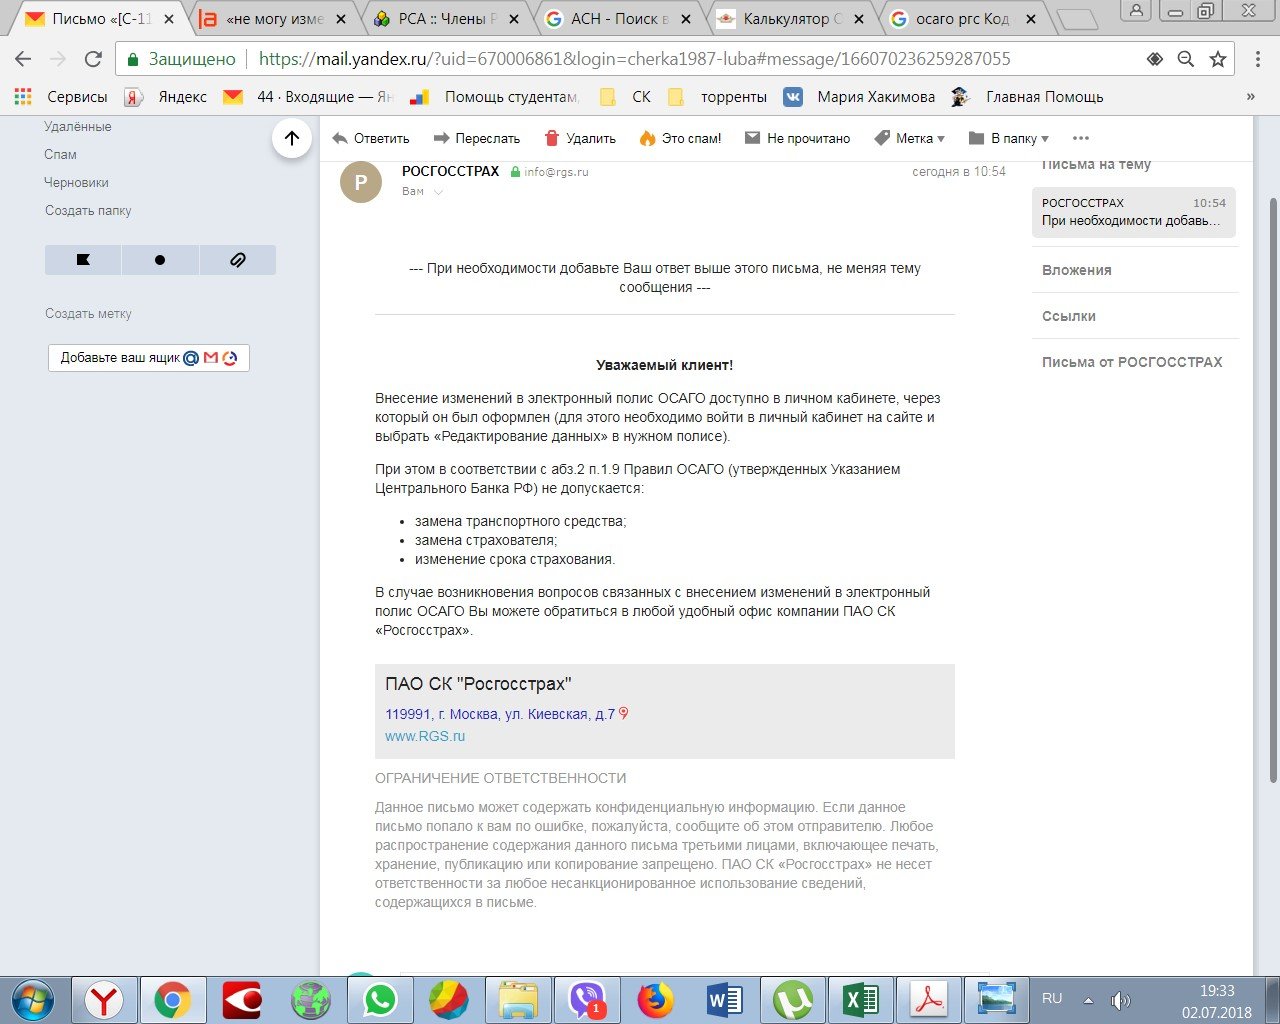Viewport: 1280px width, 1024px height.
Task: Click the page vertical scrollbar
Action: tap(1273, 490)
